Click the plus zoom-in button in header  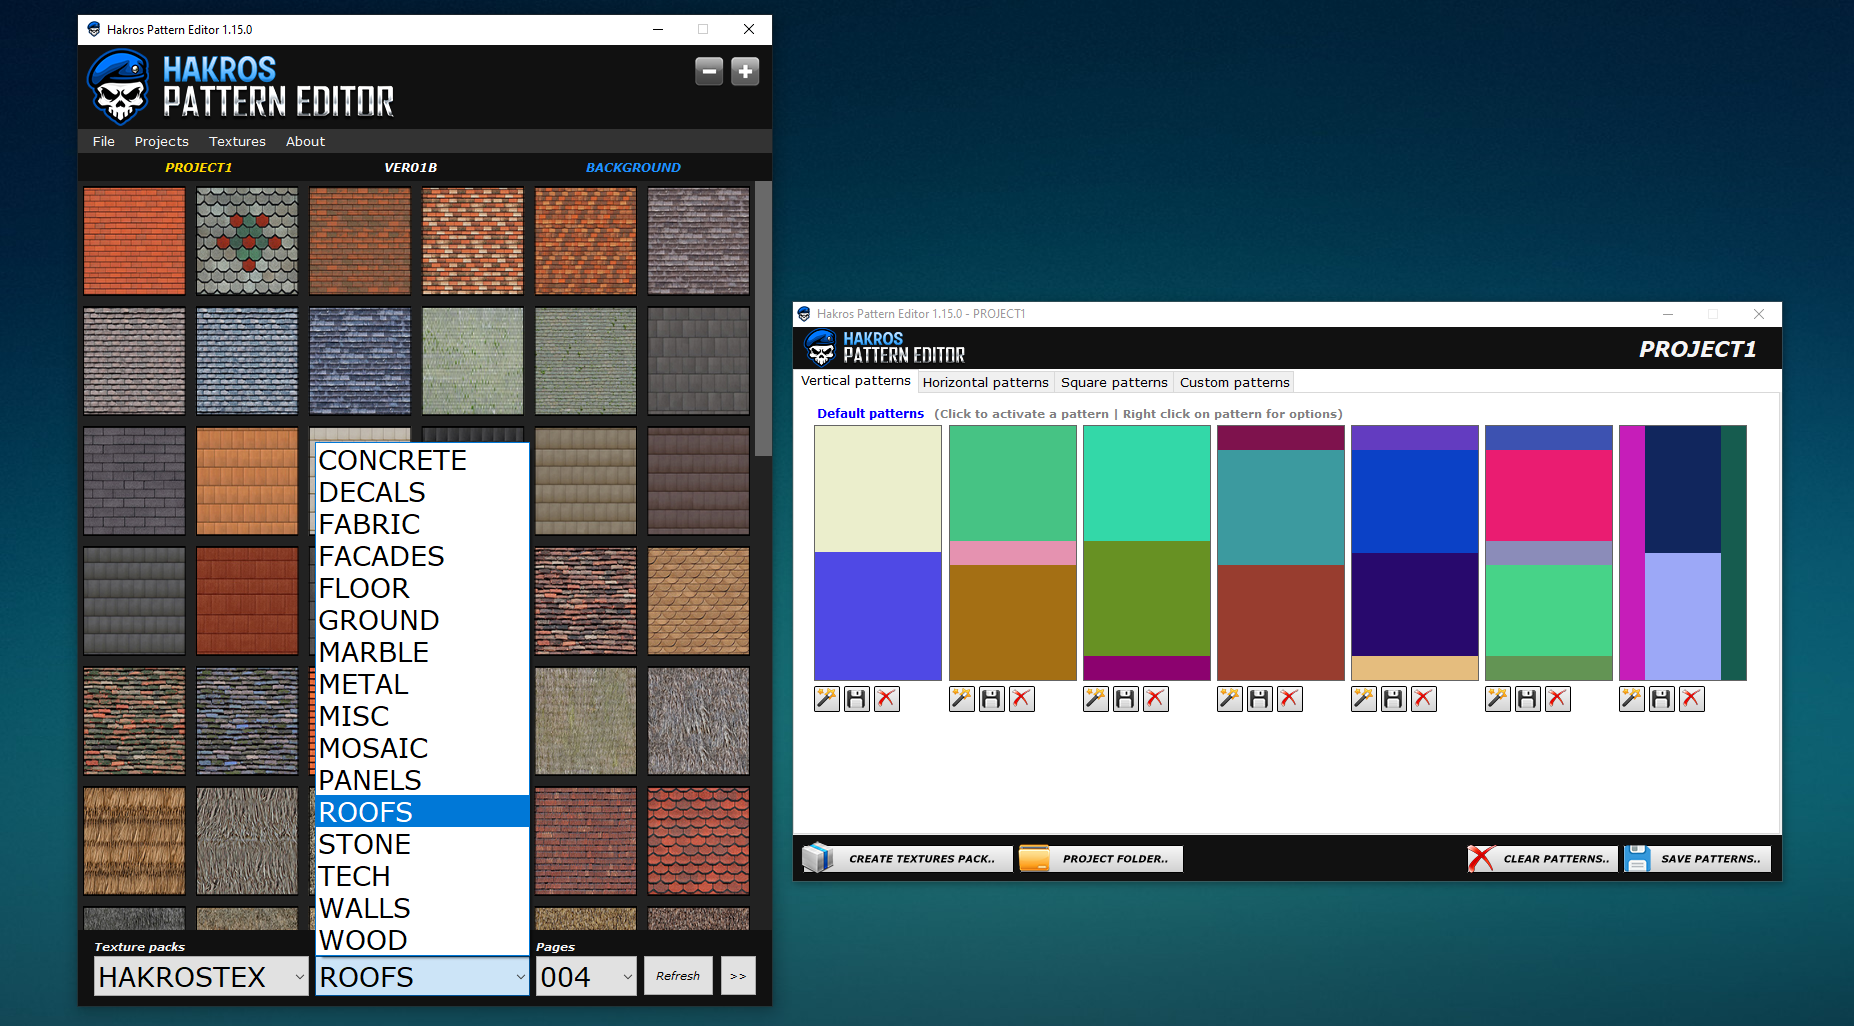click(x=745, y=71)
